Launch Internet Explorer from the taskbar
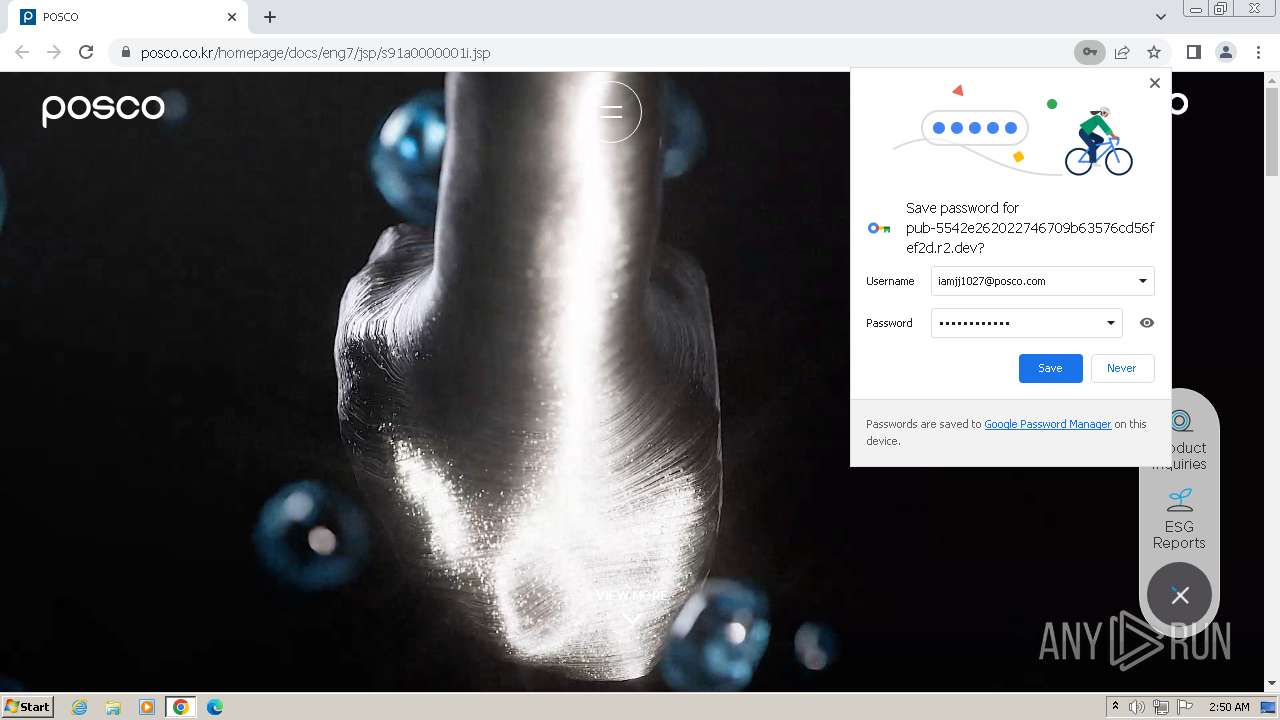The height and width of the screenshot is (720, 1280). (x=79, y=707)
